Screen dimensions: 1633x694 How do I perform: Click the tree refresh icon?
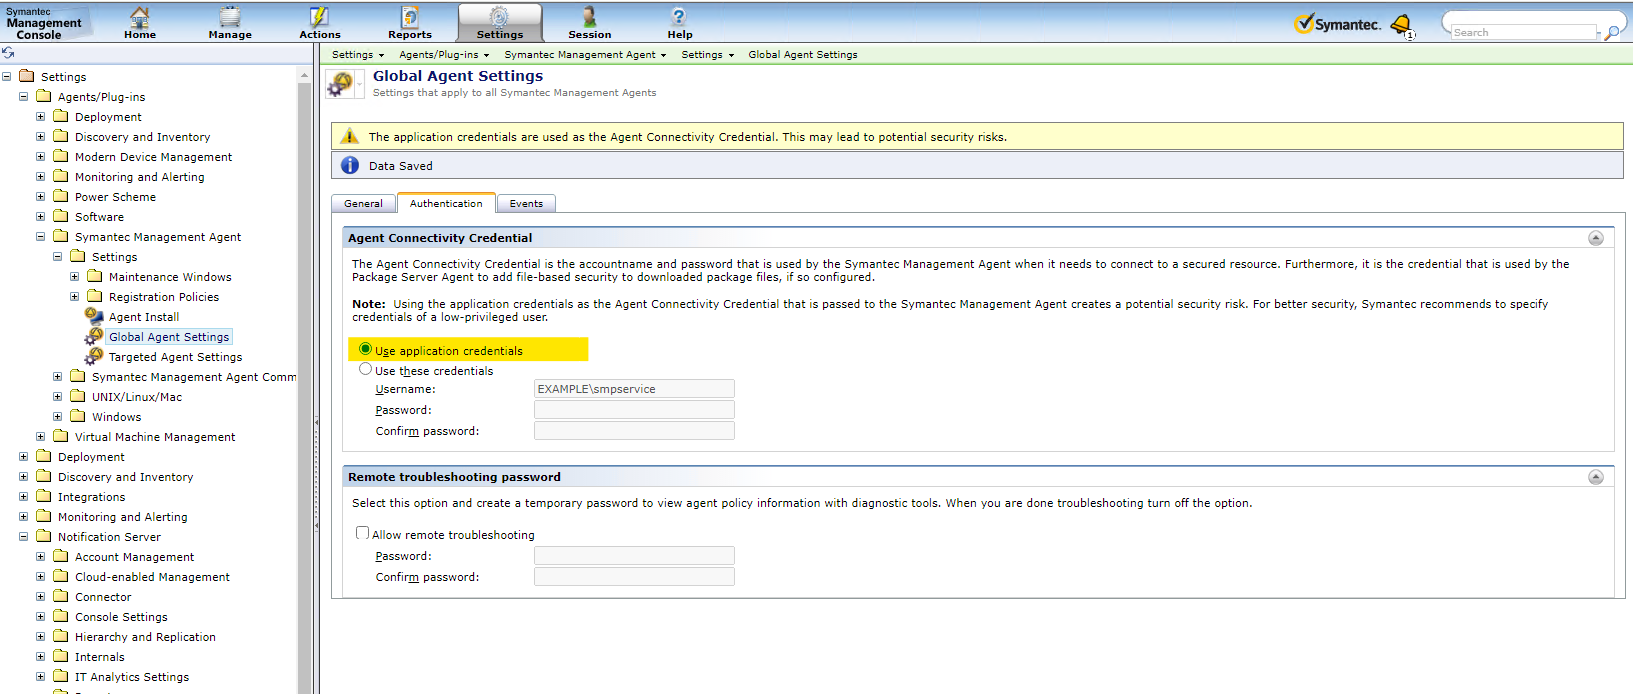[x=8, y=53]
